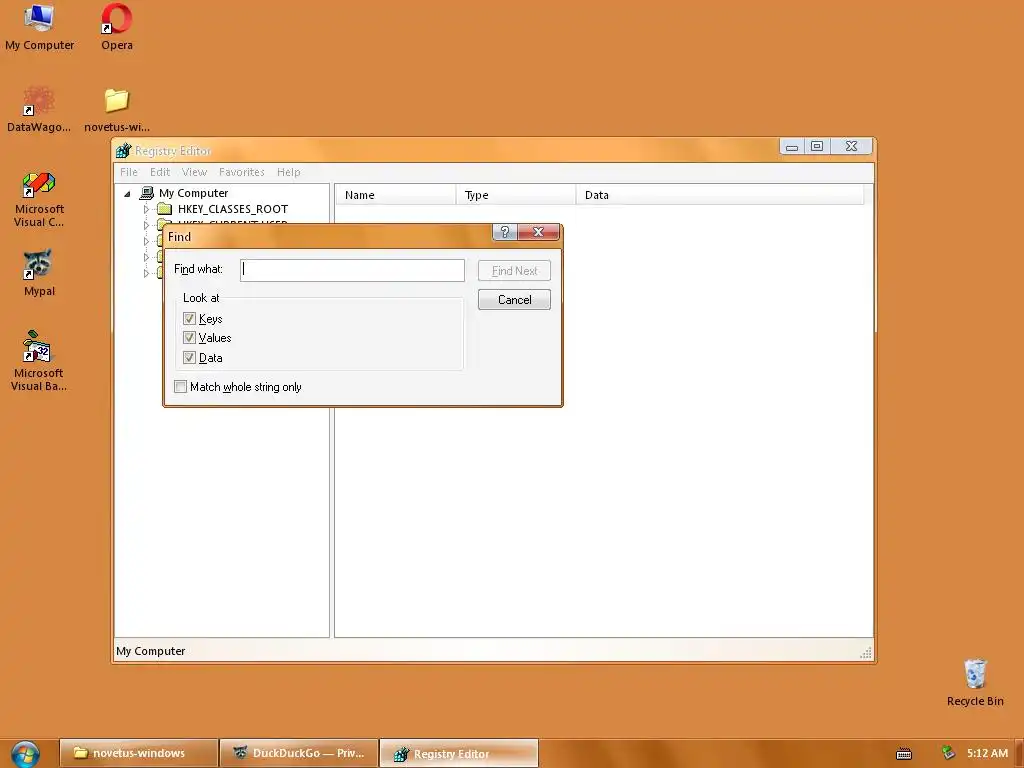The width and height of the screenshot is (1024, 768).
Task: Select HKEY_CLASSES_ROOT tree label
Action: tap(232, 209)
